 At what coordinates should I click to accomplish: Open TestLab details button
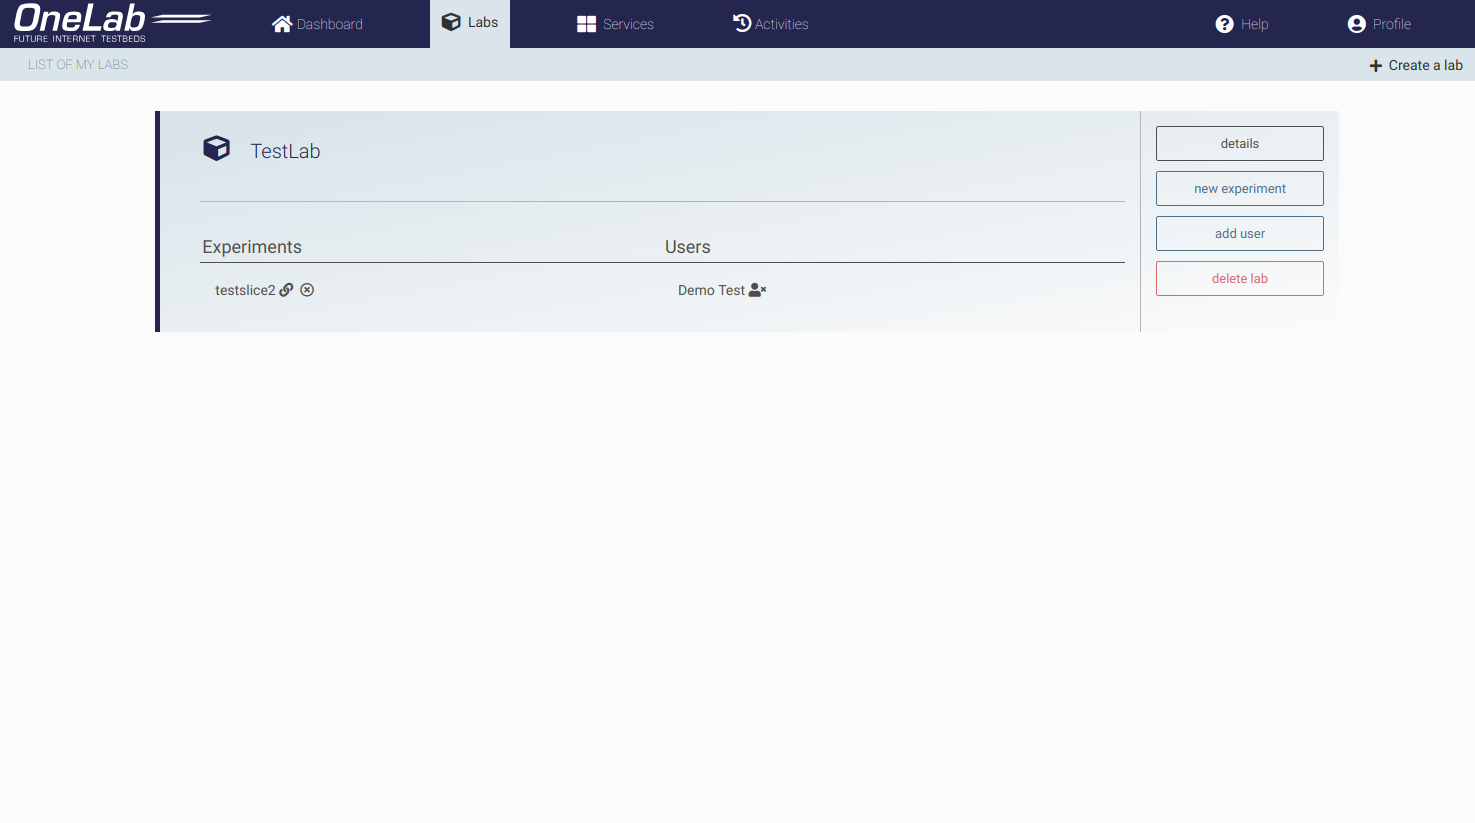point(1239,143)
